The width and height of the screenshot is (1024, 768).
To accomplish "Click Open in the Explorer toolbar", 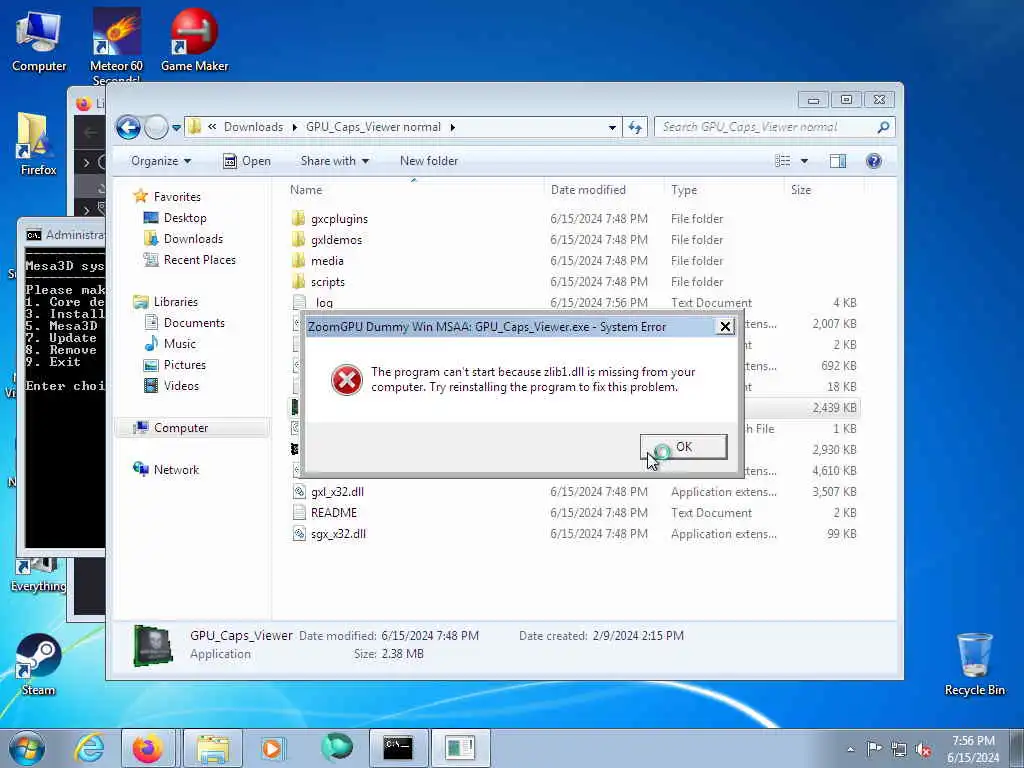I will [247, 161].
